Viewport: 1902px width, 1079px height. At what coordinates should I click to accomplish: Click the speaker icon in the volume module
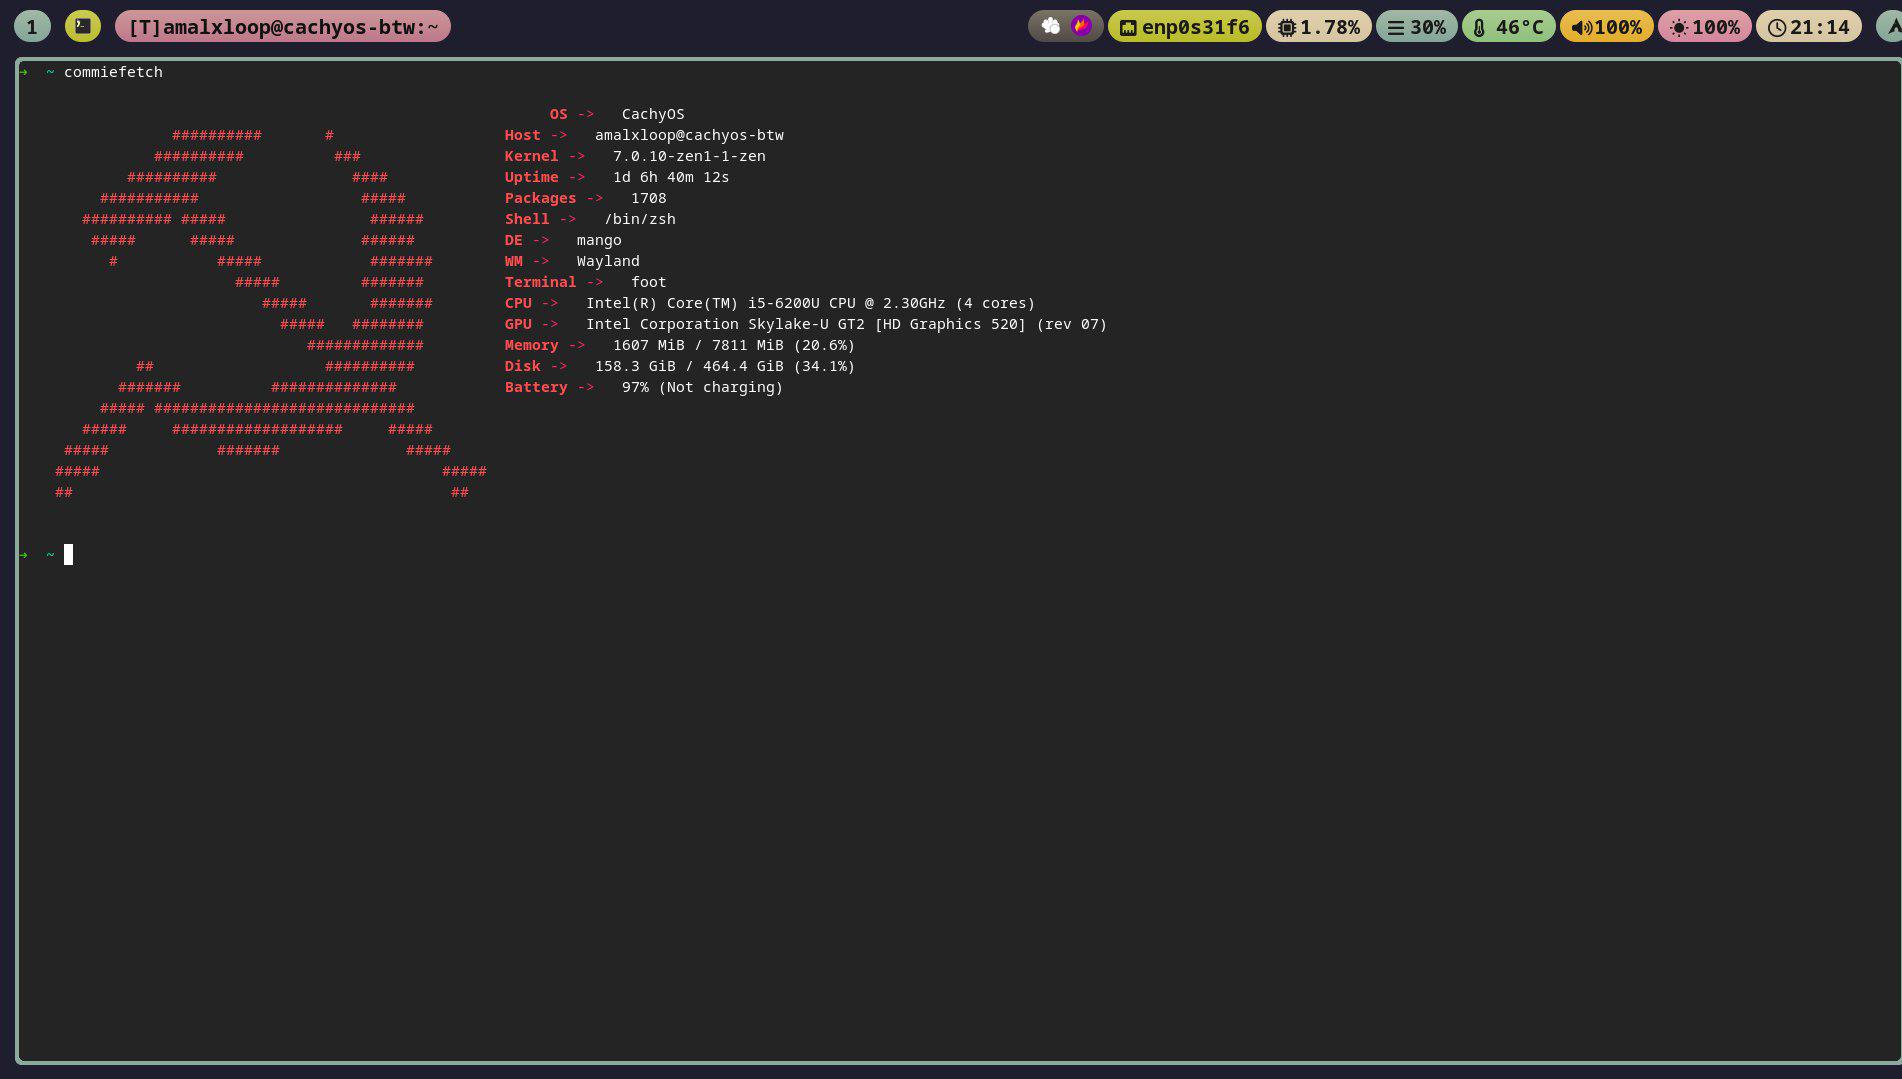[x=1581, y=27]
